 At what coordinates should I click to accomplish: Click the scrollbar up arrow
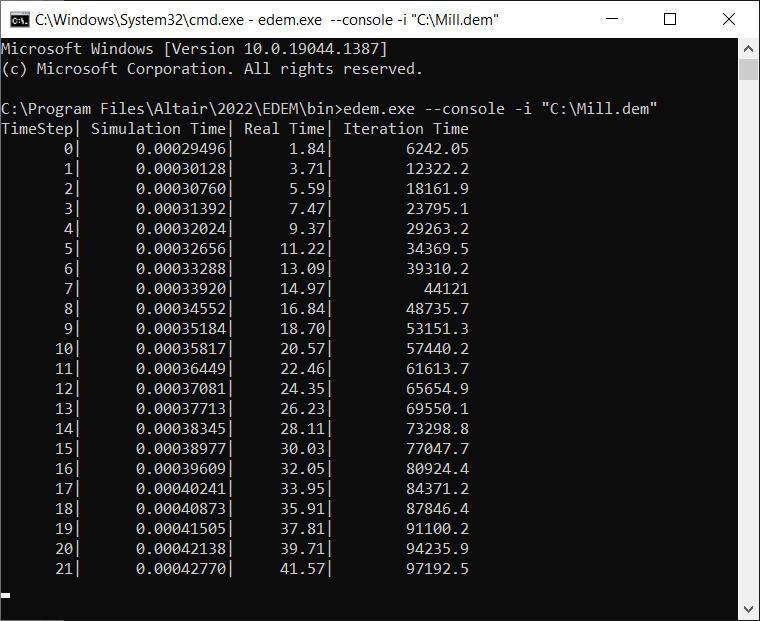[x=748, y=48]
